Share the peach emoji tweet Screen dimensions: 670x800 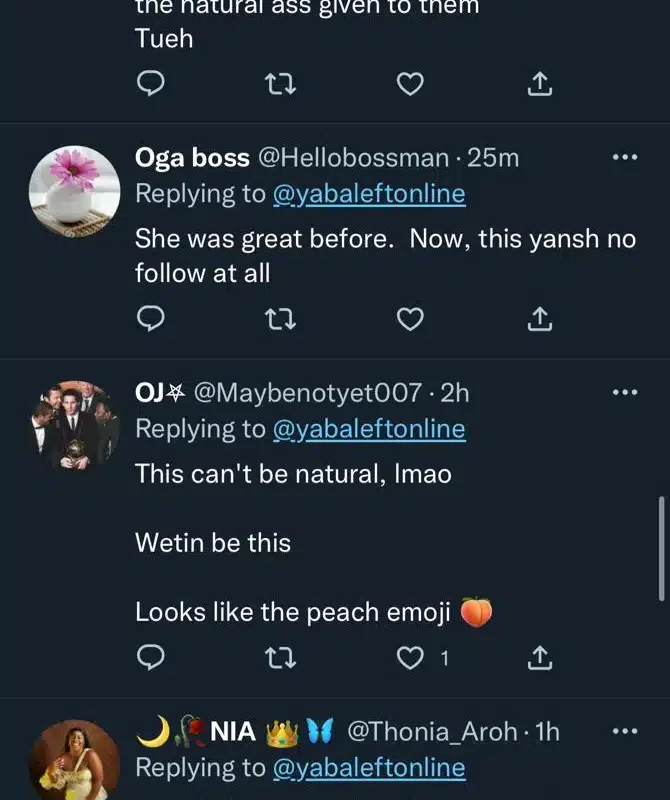pyautogui.click(x=539, y=657)
